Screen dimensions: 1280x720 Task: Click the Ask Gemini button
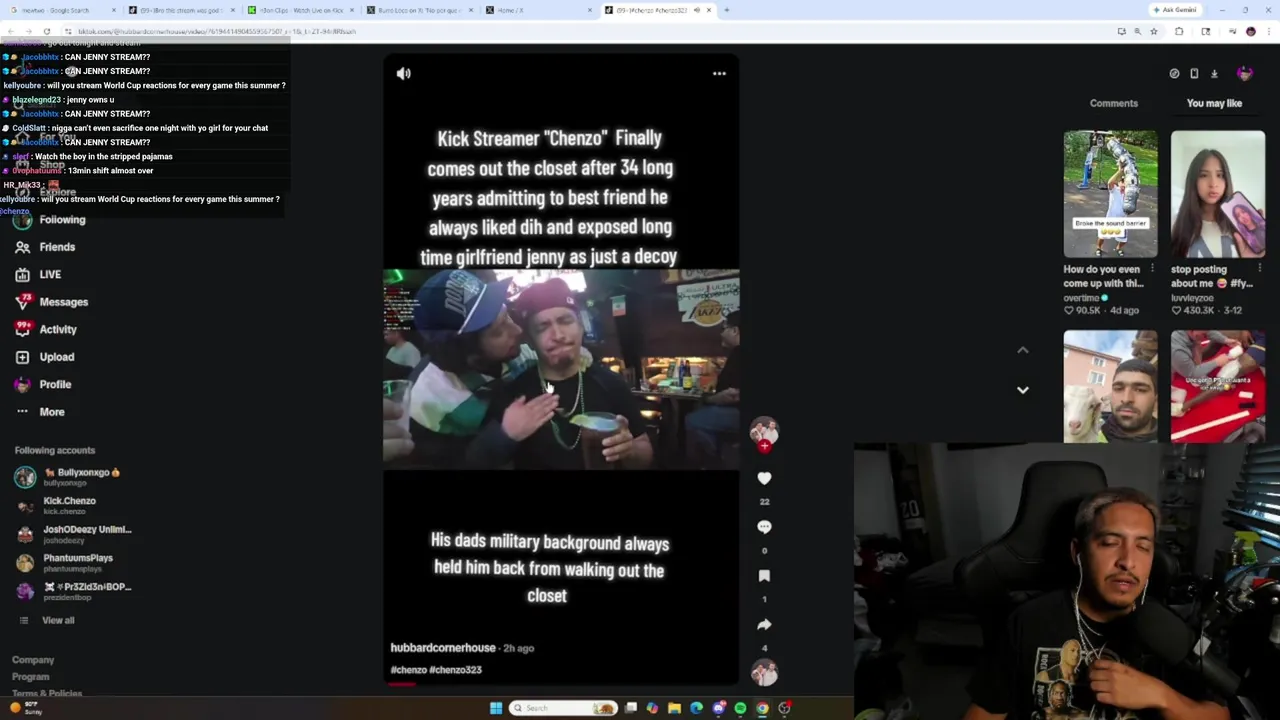(1174, 10)
